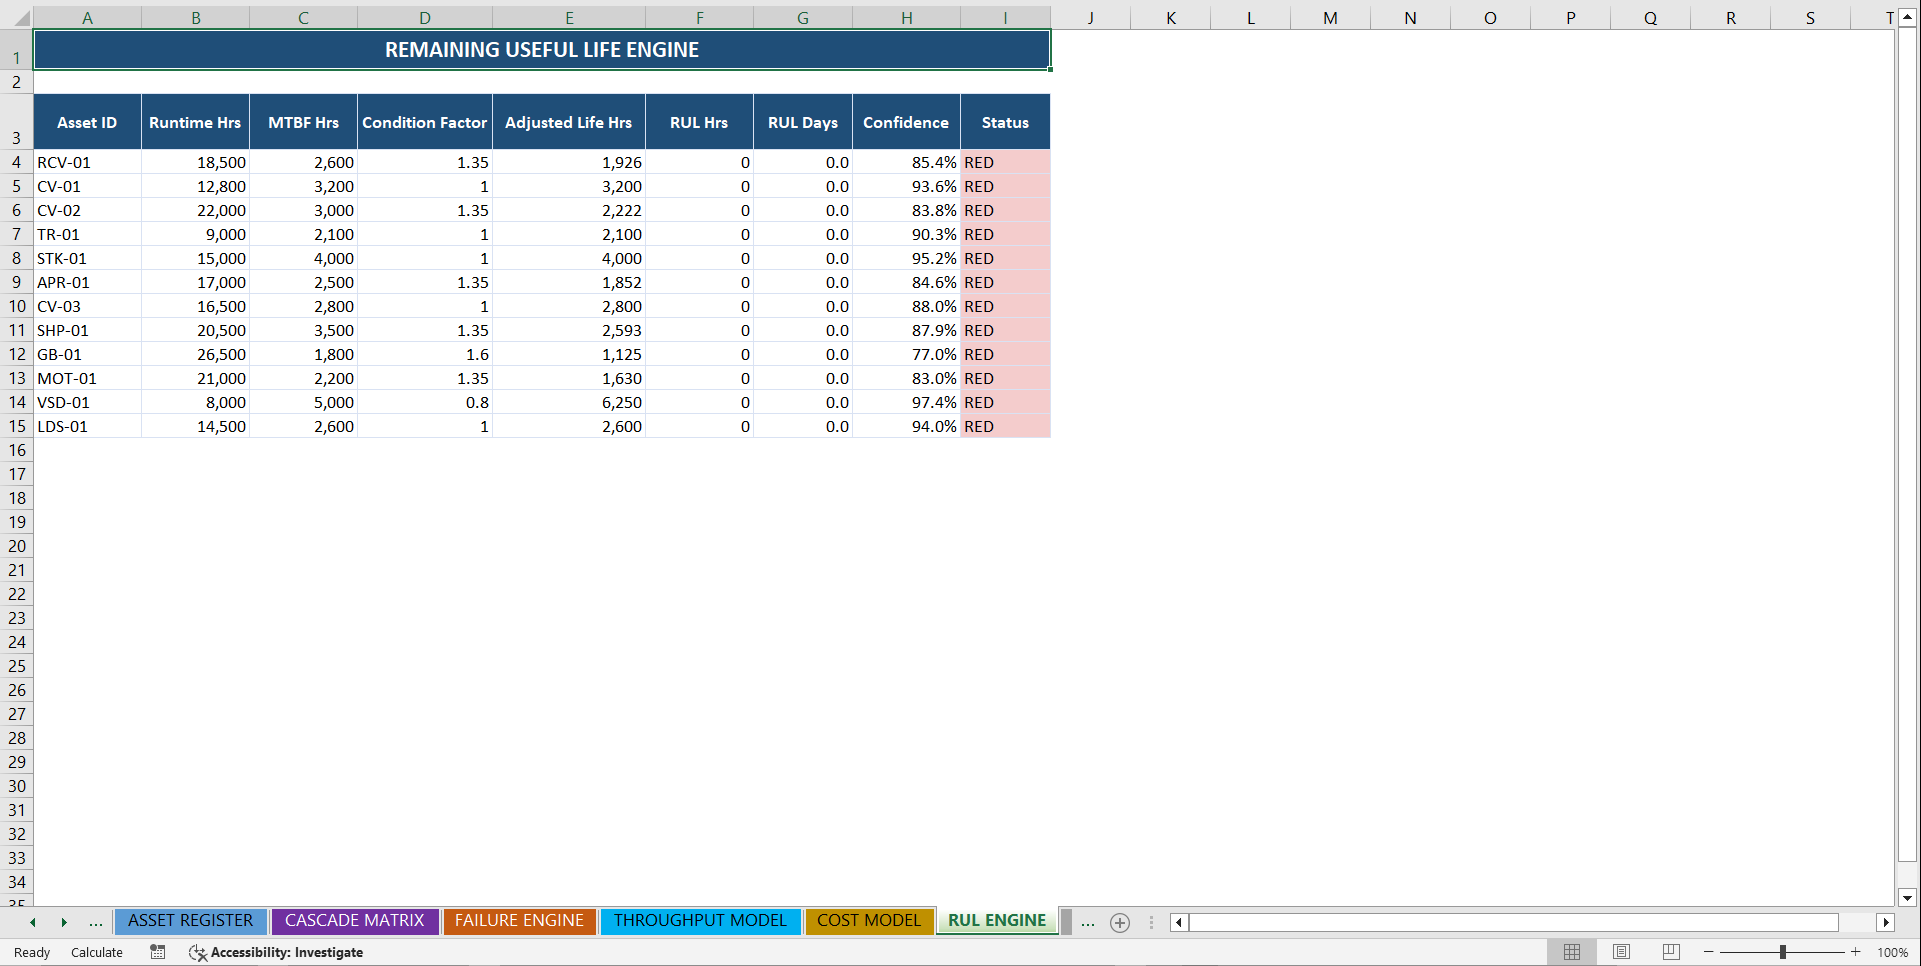The width and height of the screenshot is (1921, 966).
Task: Select column H header
Action: pyautogui.click(x=906, y=17)
